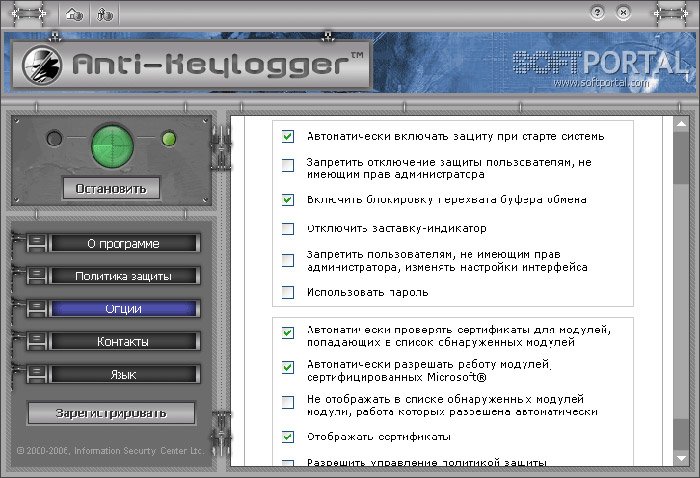Enable Использовать пароль checkbox
The width and height of the screenshot is (700, 478).
[288, 292]
